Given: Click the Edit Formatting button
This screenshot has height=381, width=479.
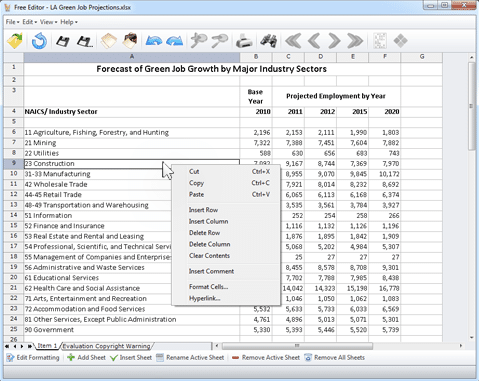Looking at the screenshot, I should [33, 358].
